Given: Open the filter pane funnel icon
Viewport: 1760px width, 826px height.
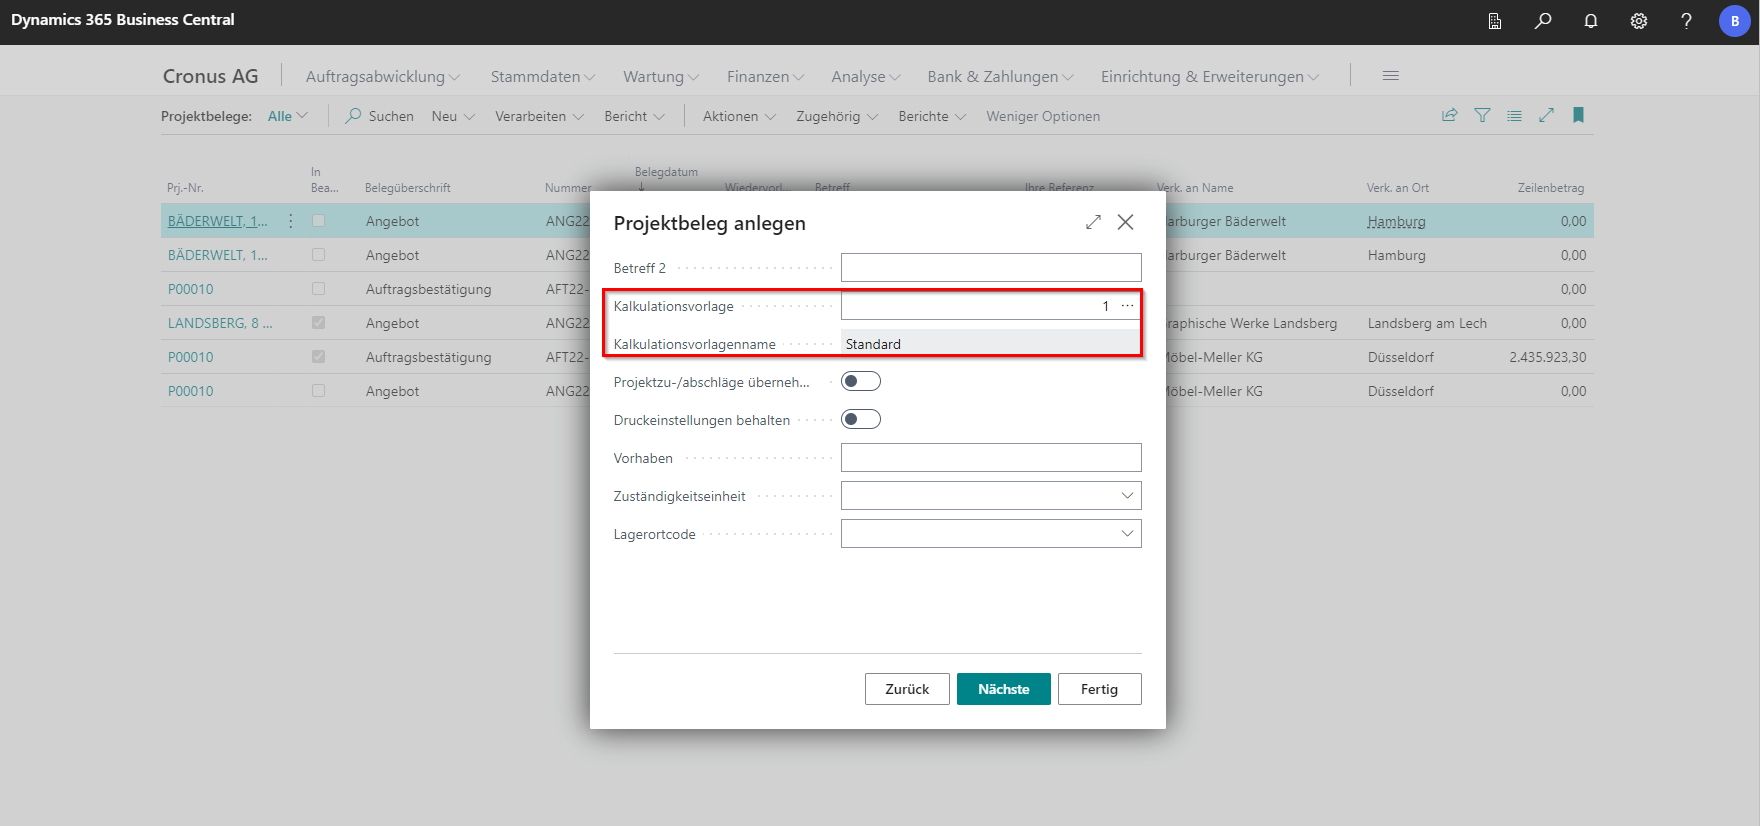Looking at the screenshot, I should pyautogui.click(x=1482, y=116).
